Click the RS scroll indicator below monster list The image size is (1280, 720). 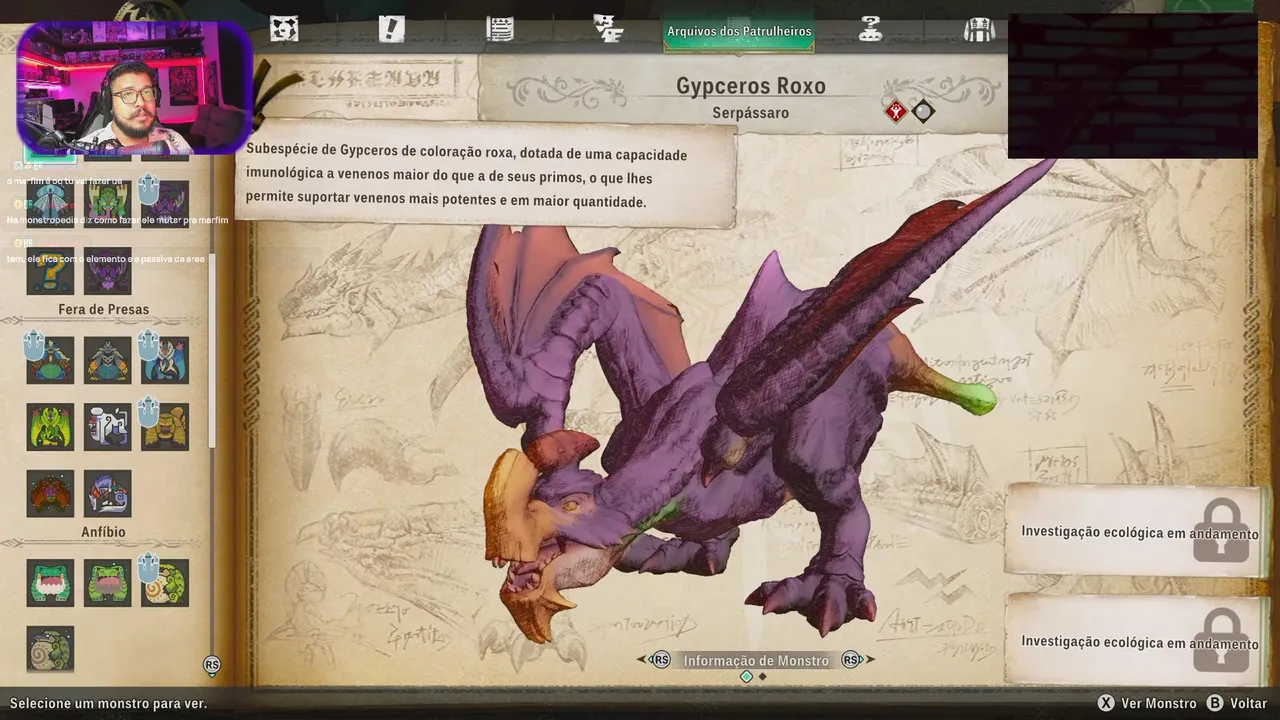[x=211, y=665]
